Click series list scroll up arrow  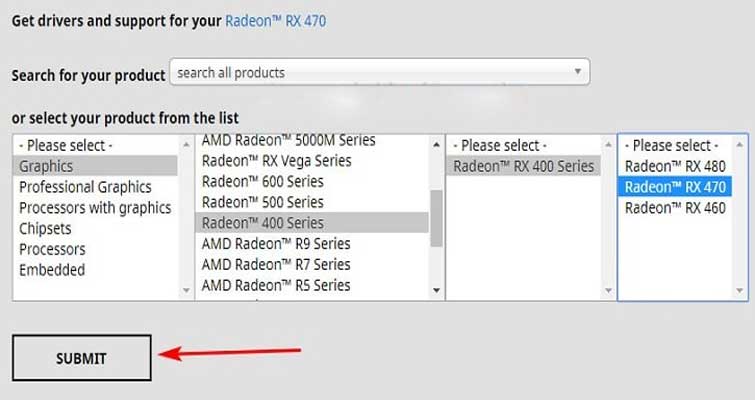(x=436, y=144)
